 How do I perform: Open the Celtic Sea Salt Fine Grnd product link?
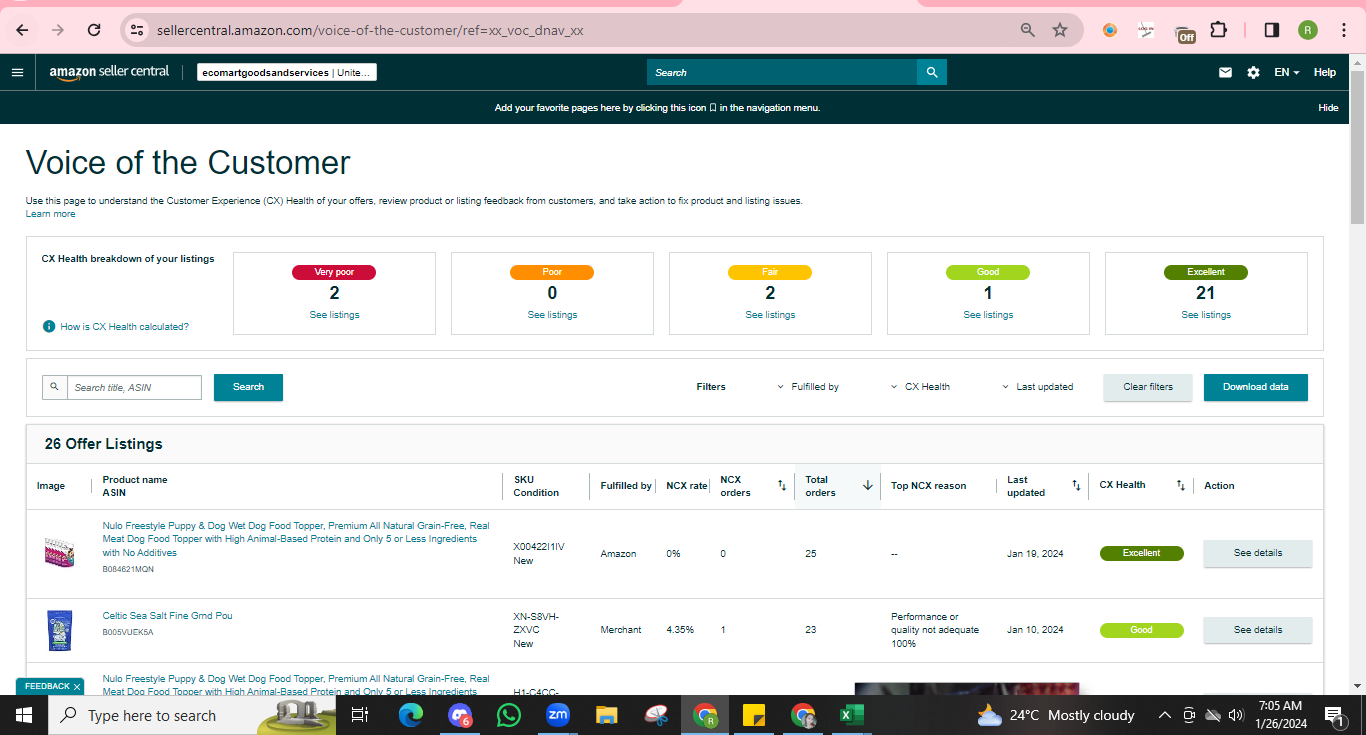(x=167, y=616)
